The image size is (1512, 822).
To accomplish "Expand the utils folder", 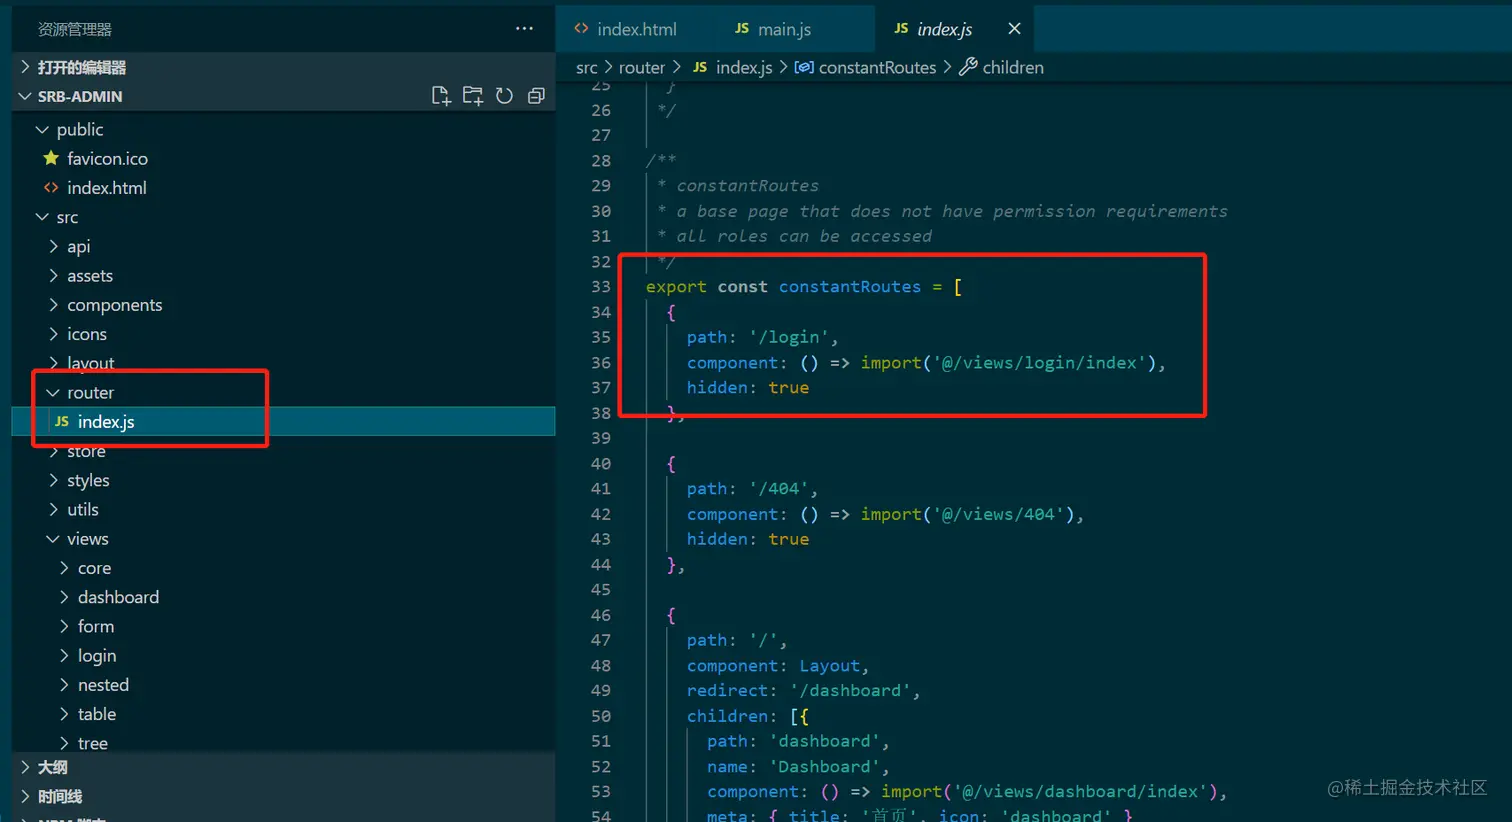I will 283,509.
